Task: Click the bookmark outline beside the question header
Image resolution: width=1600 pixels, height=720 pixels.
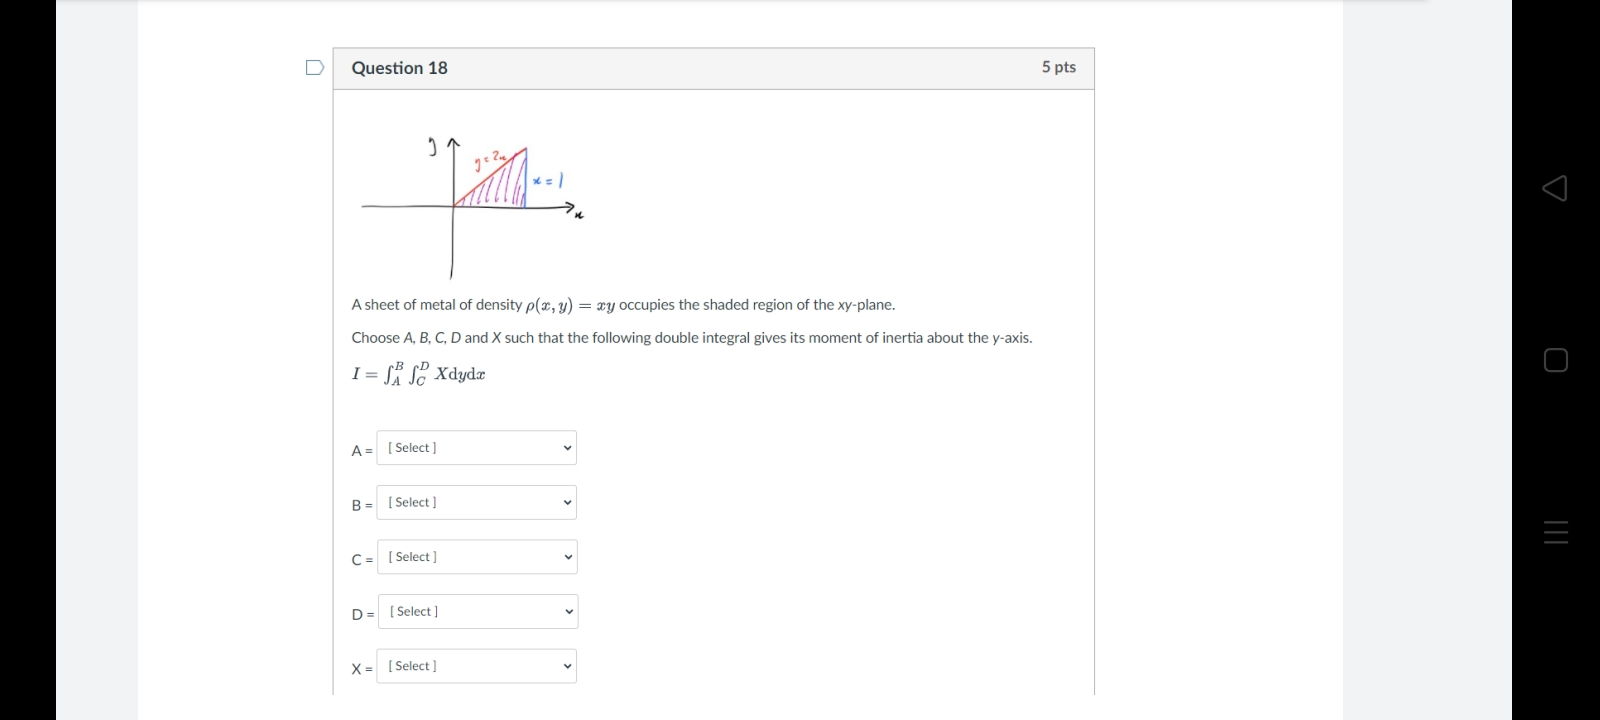Action: tap(315, 67)
